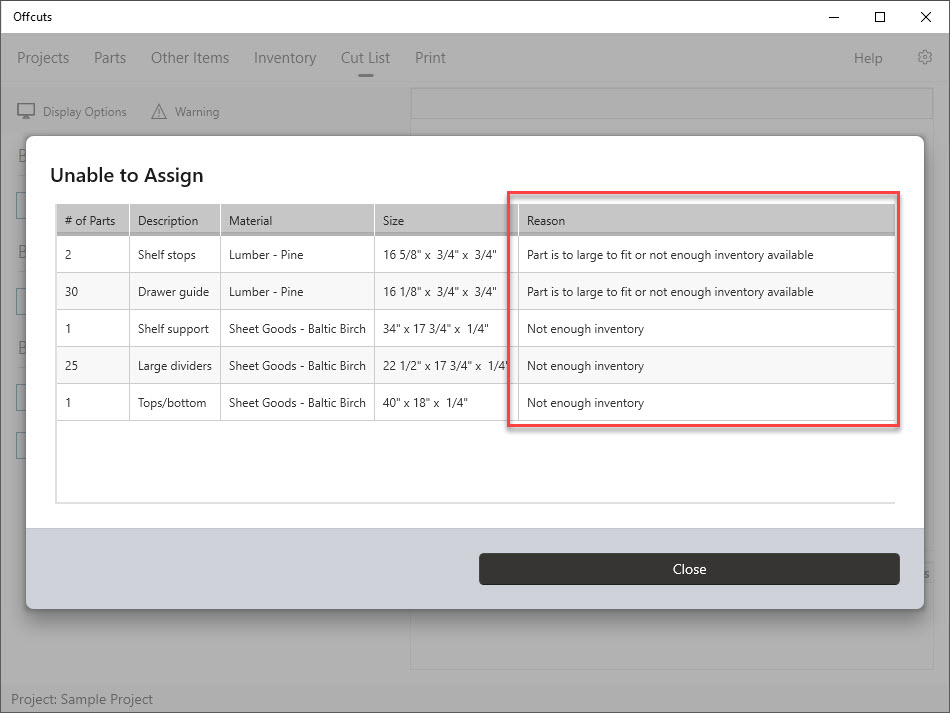
Task: Click the Reason column header
Action: [x=706, y=221]
